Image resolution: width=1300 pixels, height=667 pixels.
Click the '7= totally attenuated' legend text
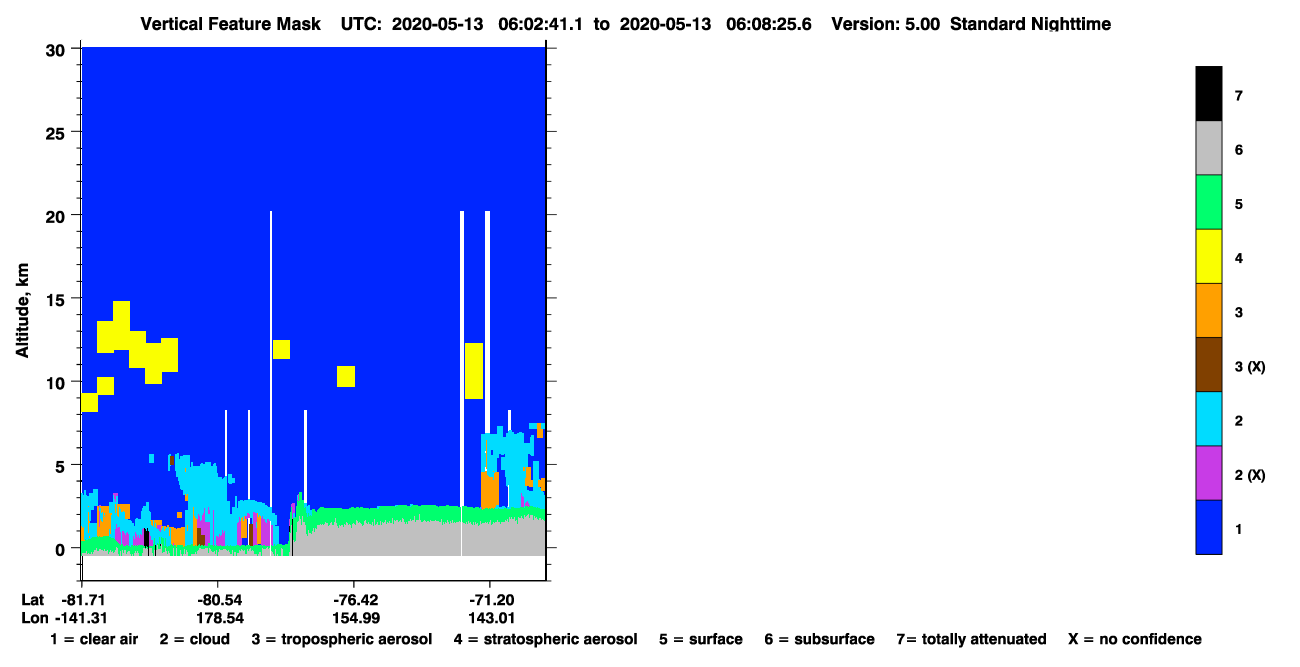[971, 639]
